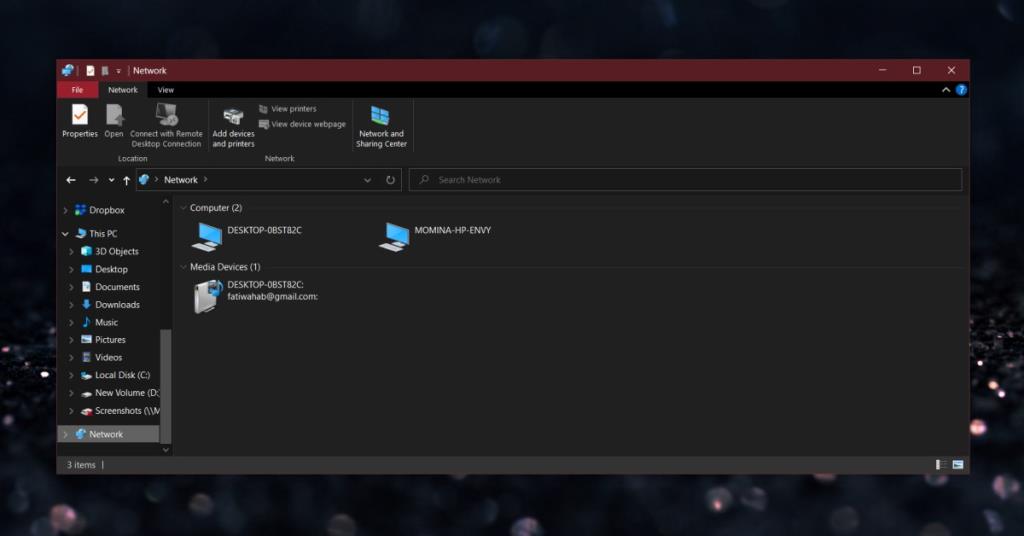Maximize the Network window

coord(917,71)
